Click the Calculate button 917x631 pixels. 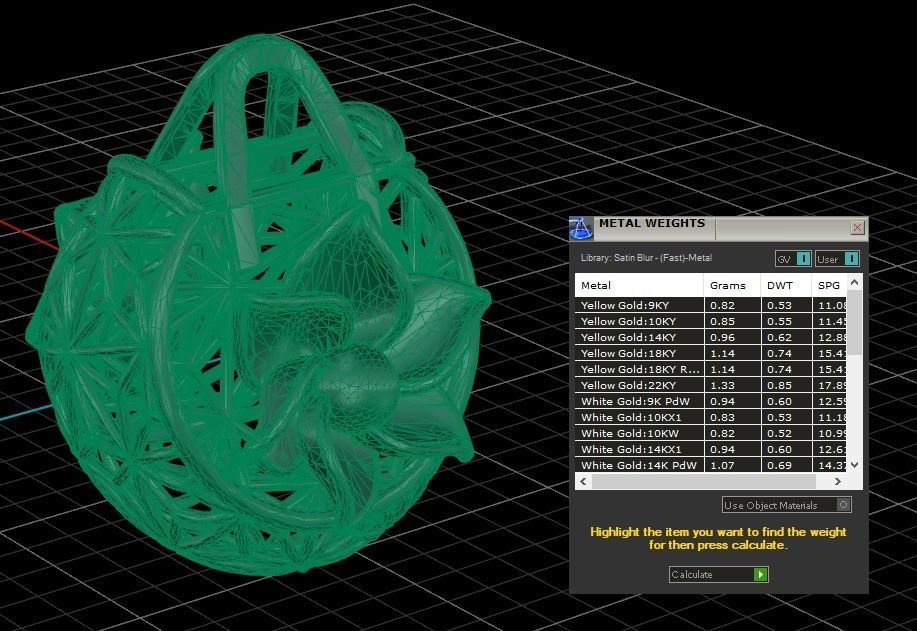click(718, 574)
